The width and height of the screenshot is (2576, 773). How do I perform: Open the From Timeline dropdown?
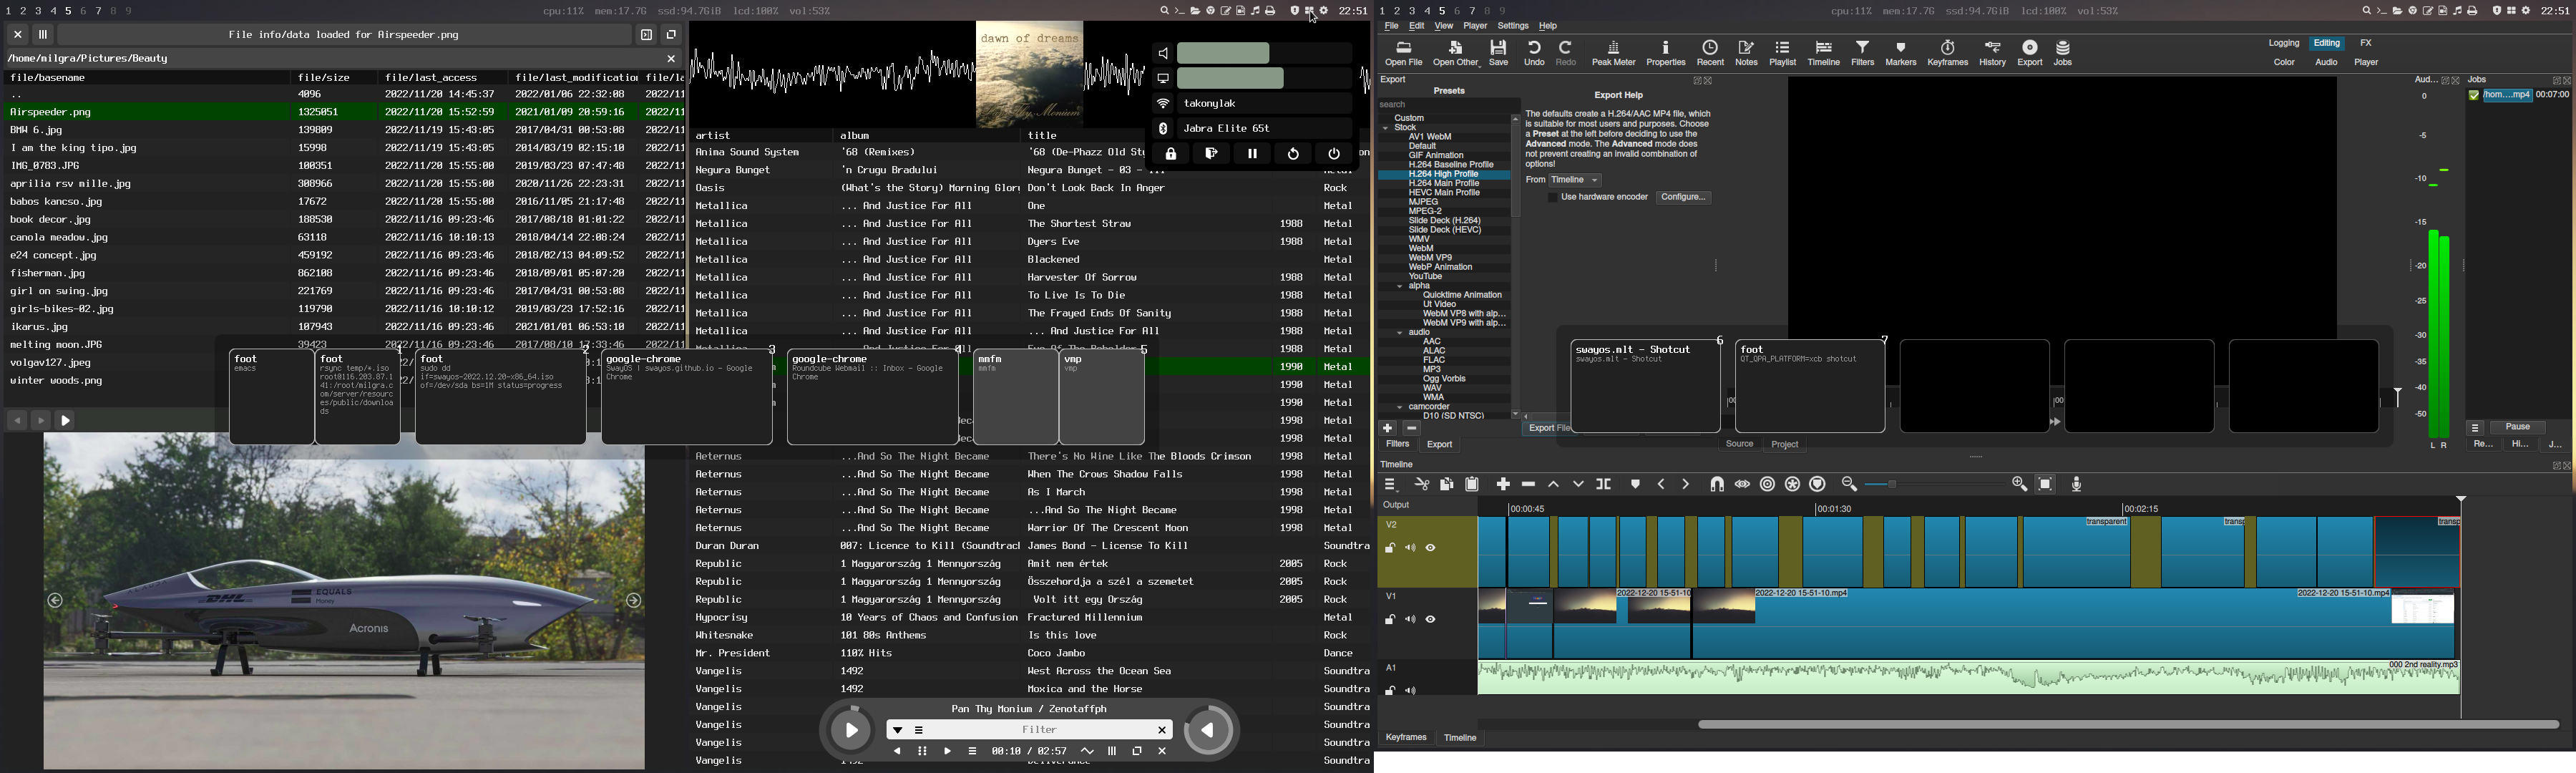pos(1576,180)
